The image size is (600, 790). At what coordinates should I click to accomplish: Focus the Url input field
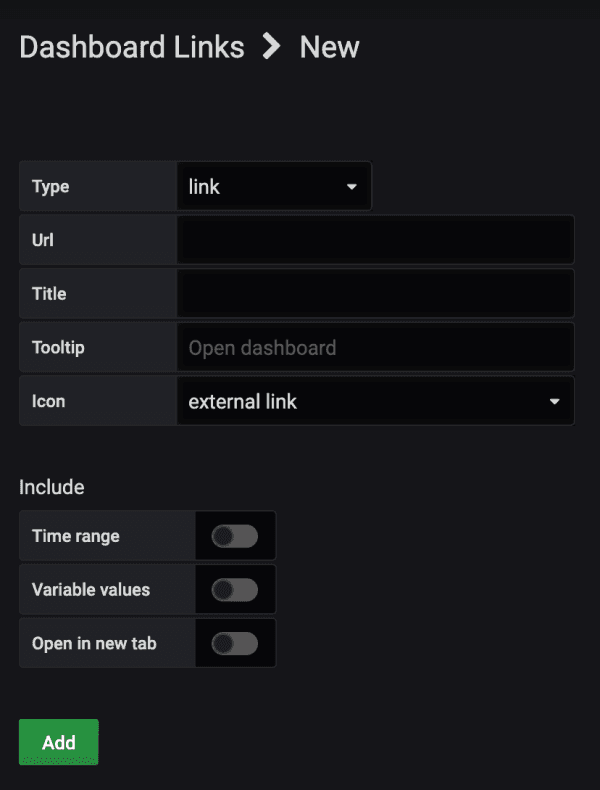pyautogui.click(x=375, y=241)
